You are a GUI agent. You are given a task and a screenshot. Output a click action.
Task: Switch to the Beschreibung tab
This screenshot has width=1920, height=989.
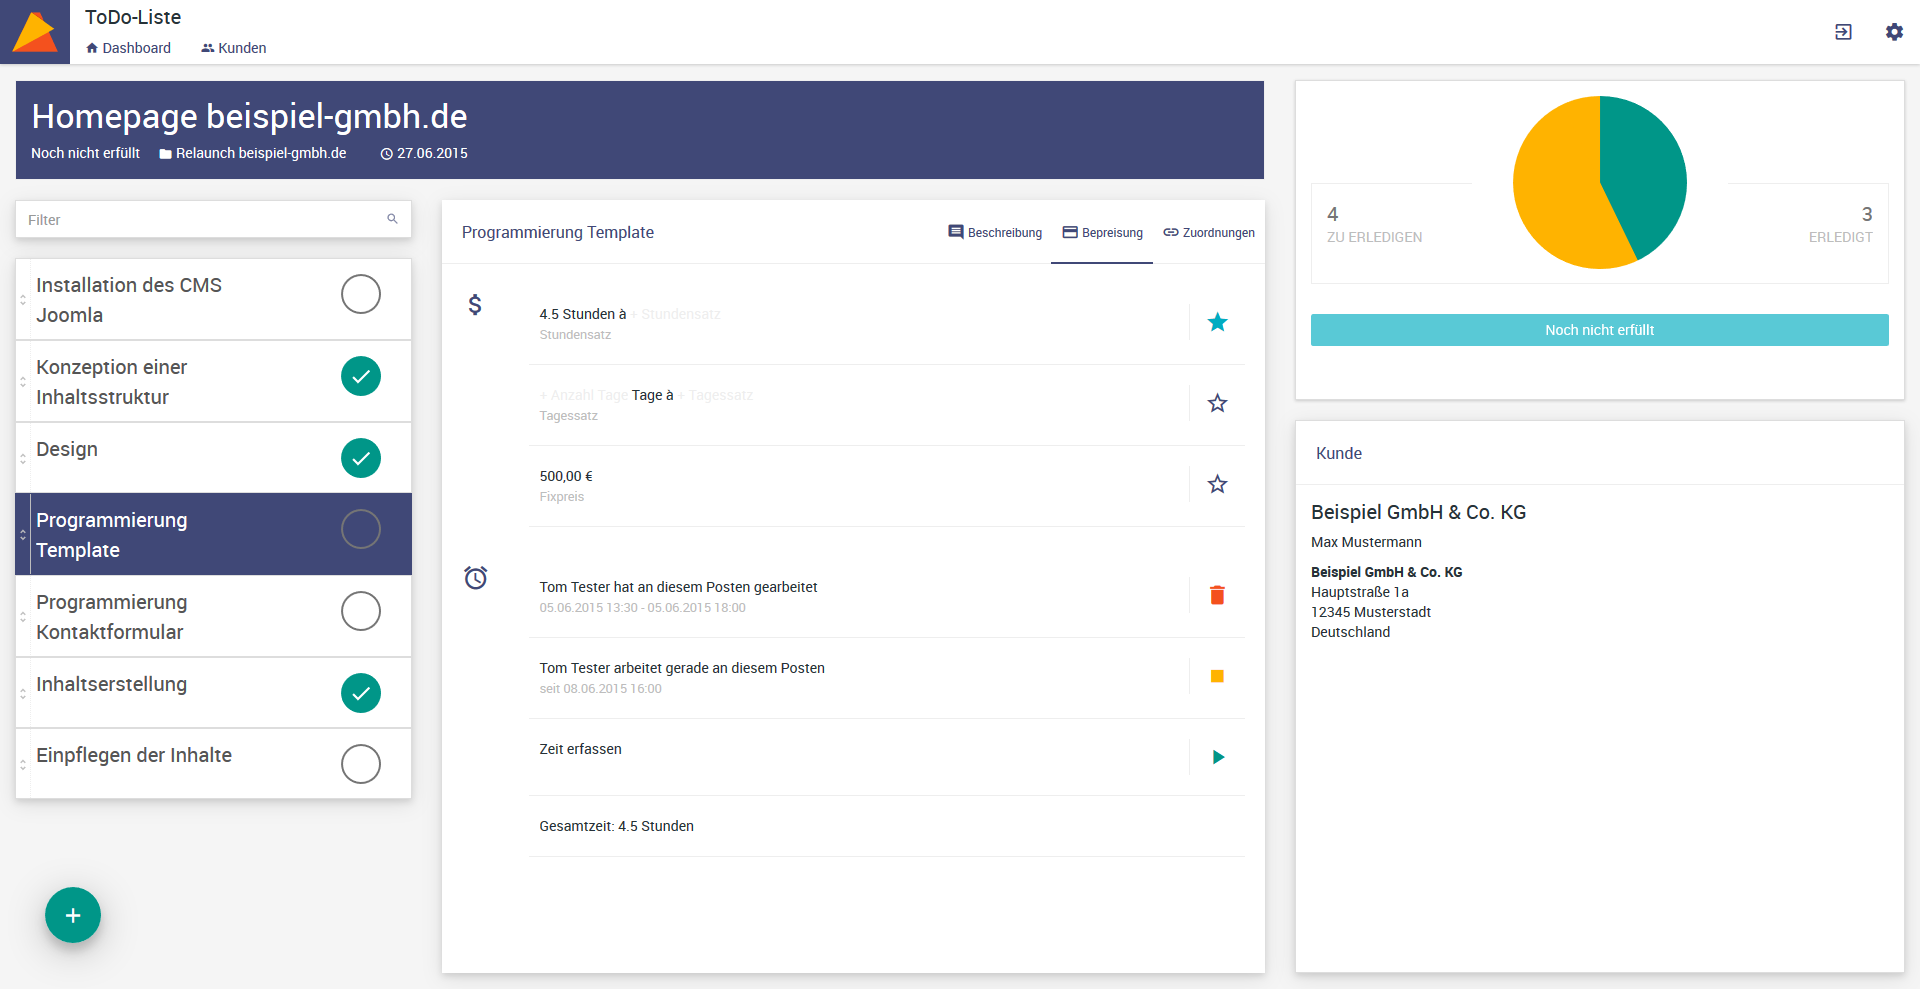(995, 233)
